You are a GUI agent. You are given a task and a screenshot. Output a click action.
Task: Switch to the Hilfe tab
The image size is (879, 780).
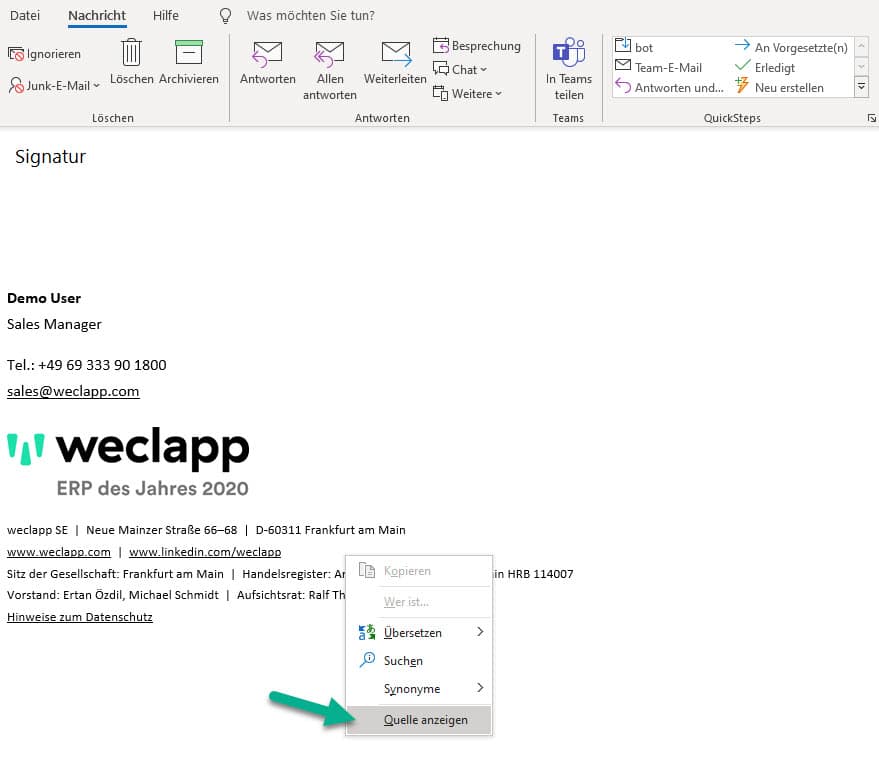(x=166, y=16)
